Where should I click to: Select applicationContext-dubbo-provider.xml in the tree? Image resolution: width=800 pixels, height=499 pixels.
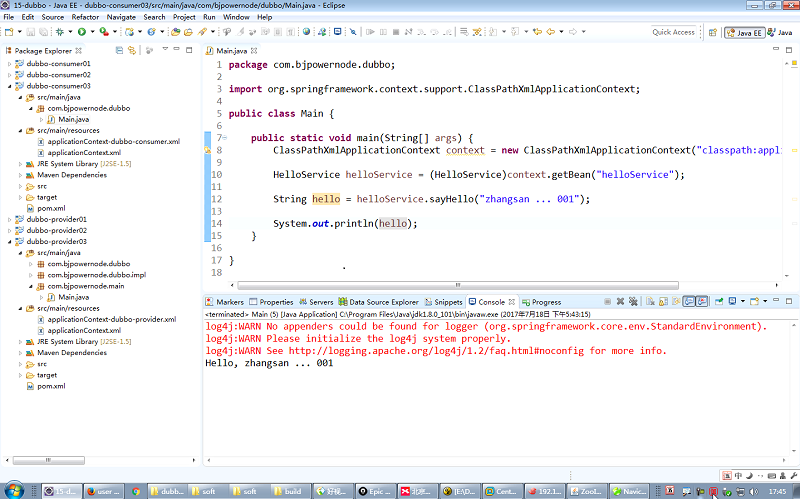point(112,320)
